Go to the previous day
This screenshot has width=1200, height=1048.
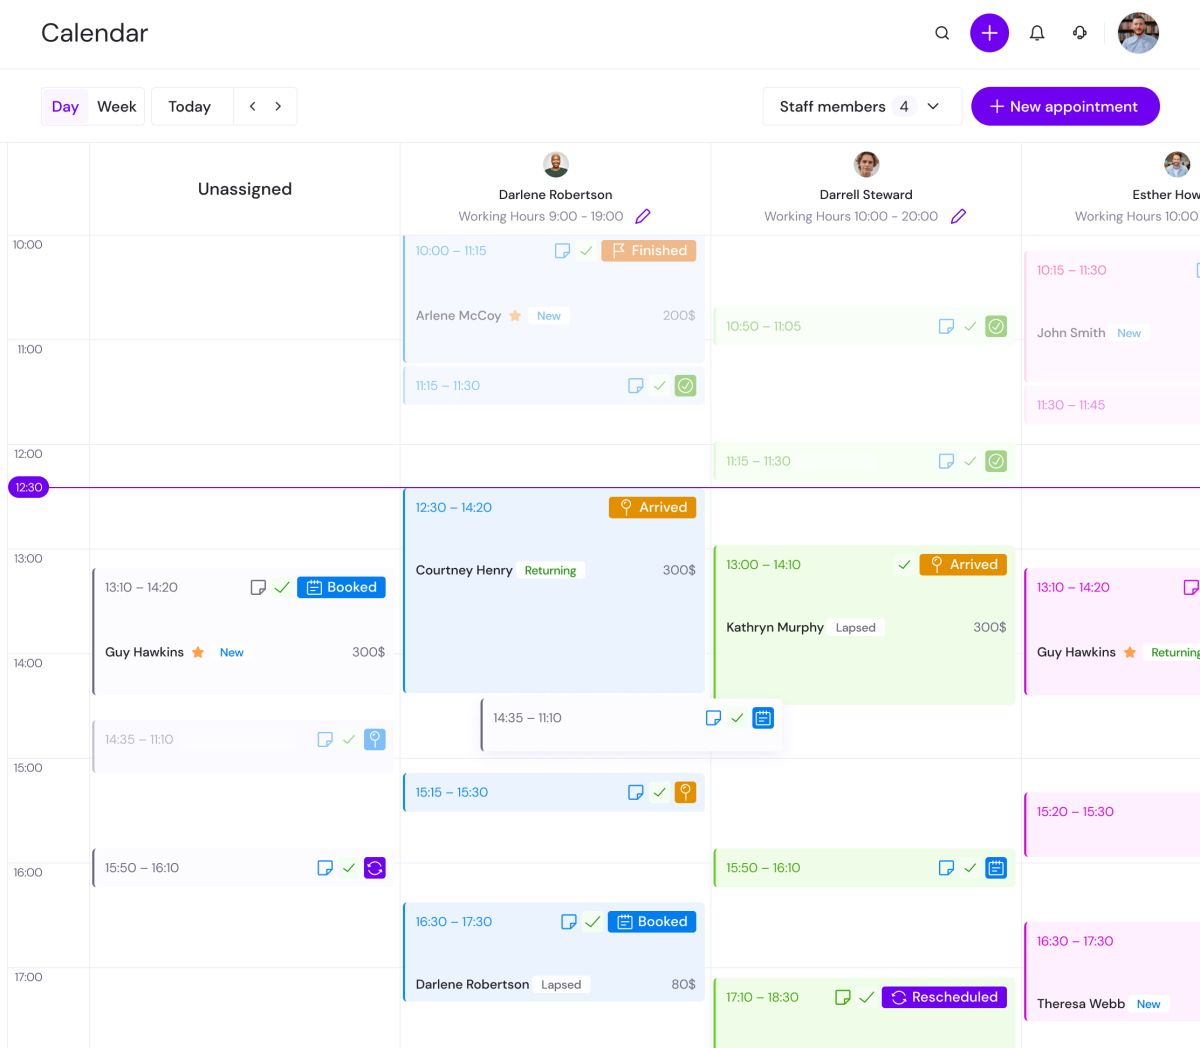click(253, 106)
